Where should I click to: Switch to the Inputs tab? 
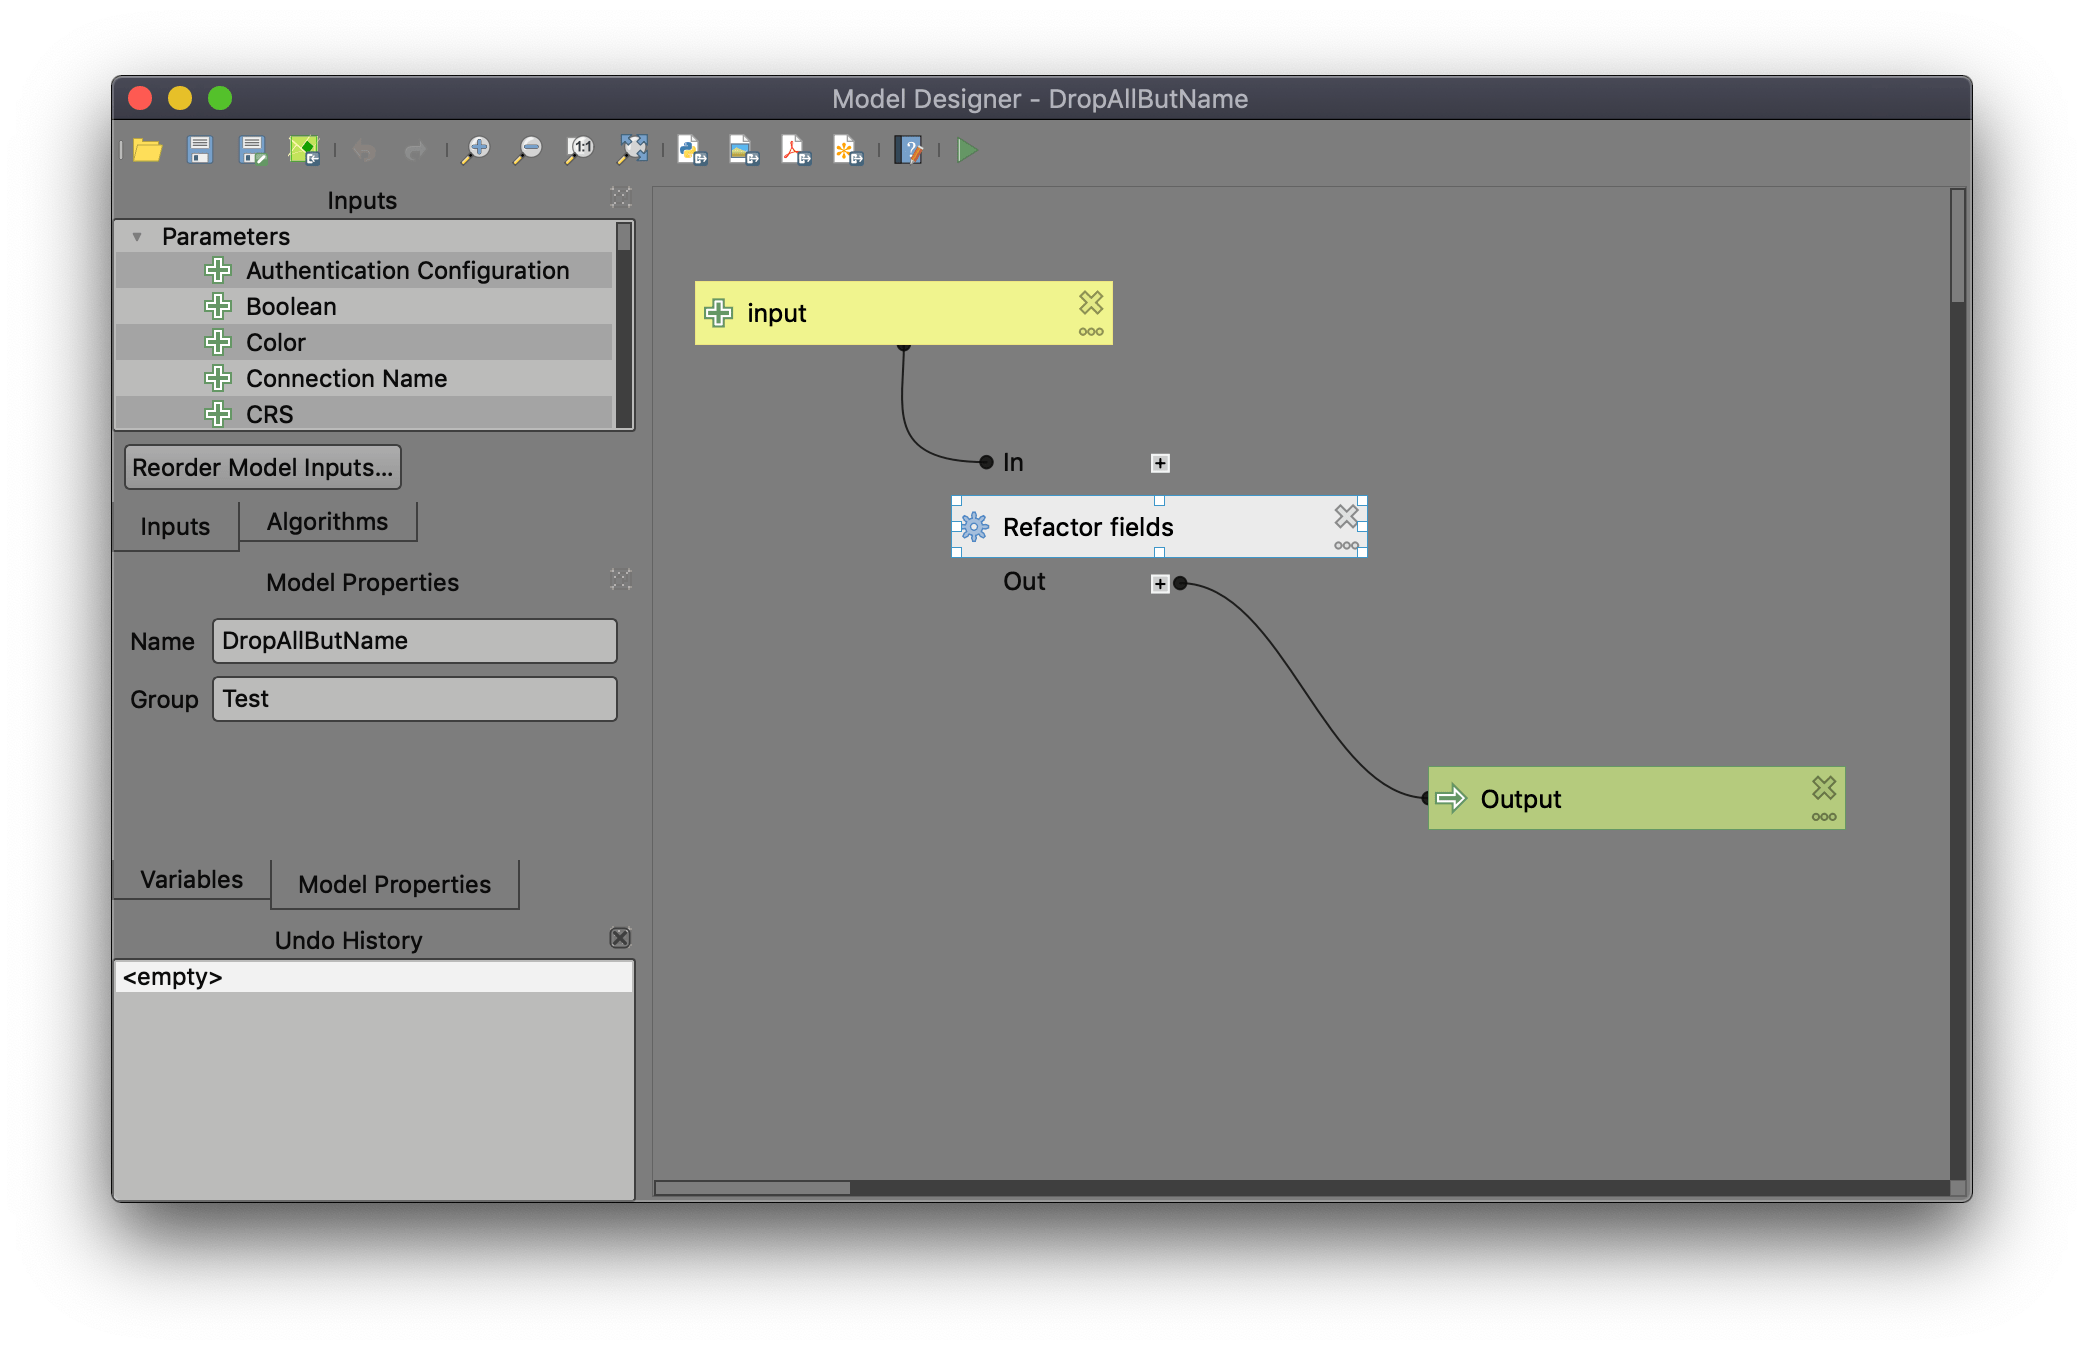(x=172, y=521)
